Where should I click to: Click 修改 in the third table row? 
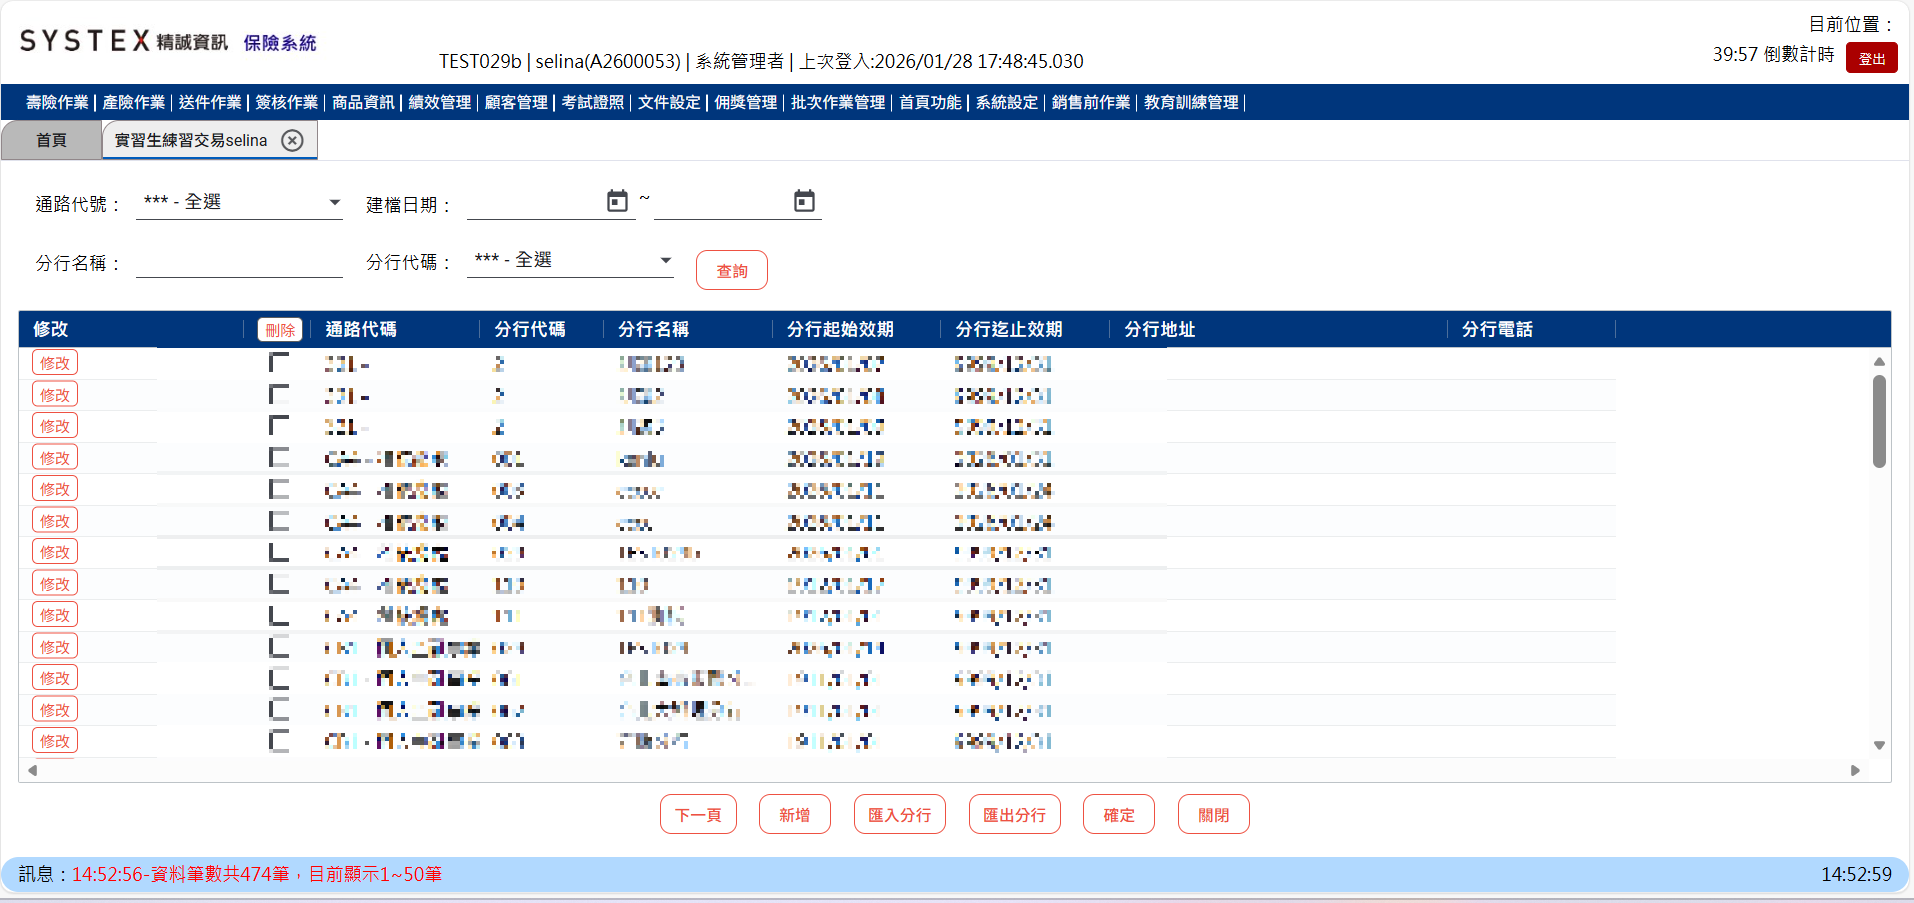click(x=55, y=426)
